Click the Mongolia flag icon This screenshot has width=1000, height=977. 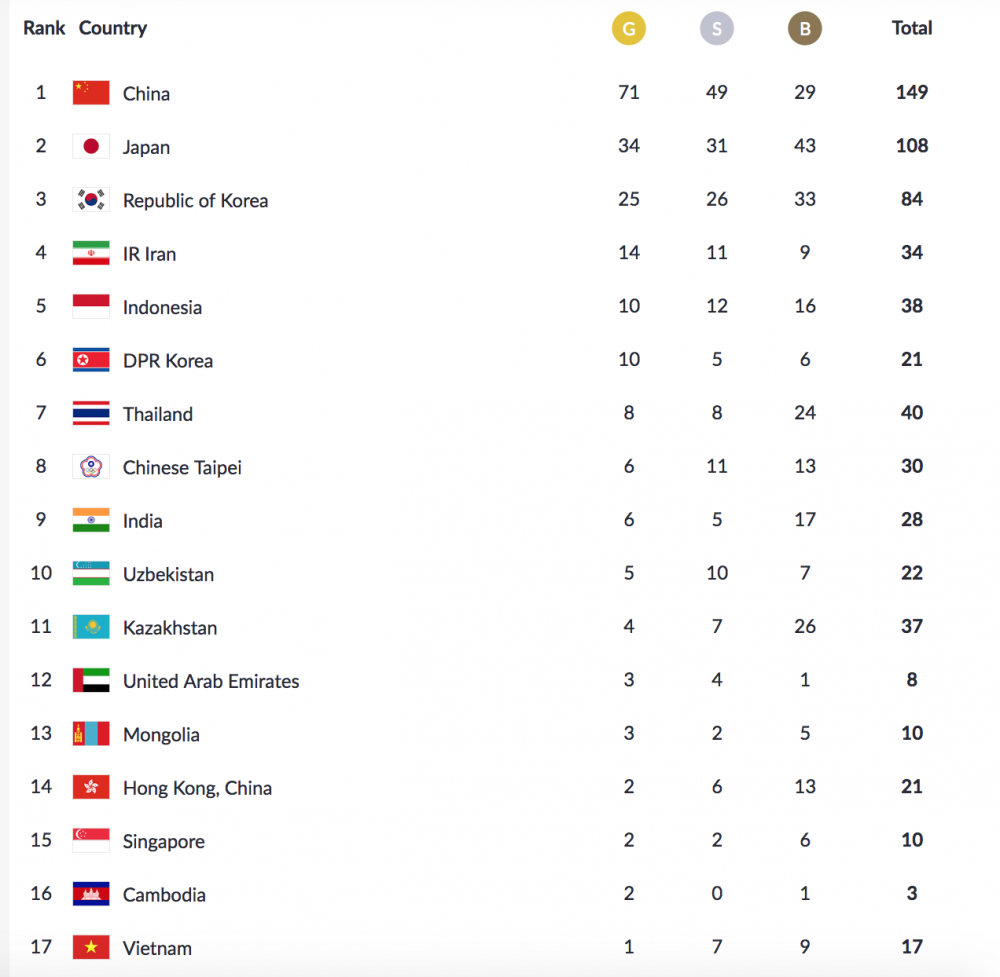pos(91,734)
